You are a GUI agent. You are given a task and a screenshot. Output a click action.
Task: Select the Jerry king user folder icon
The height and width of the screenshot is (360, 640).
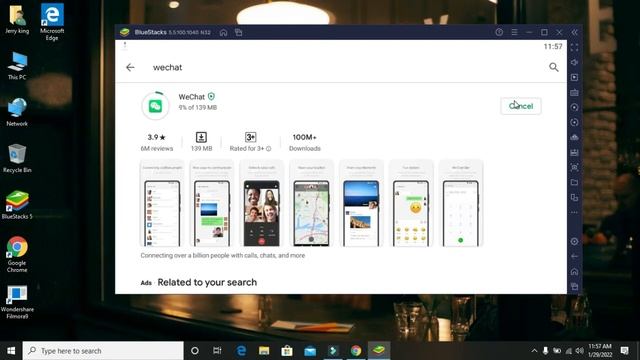click(x=17, y=19)
